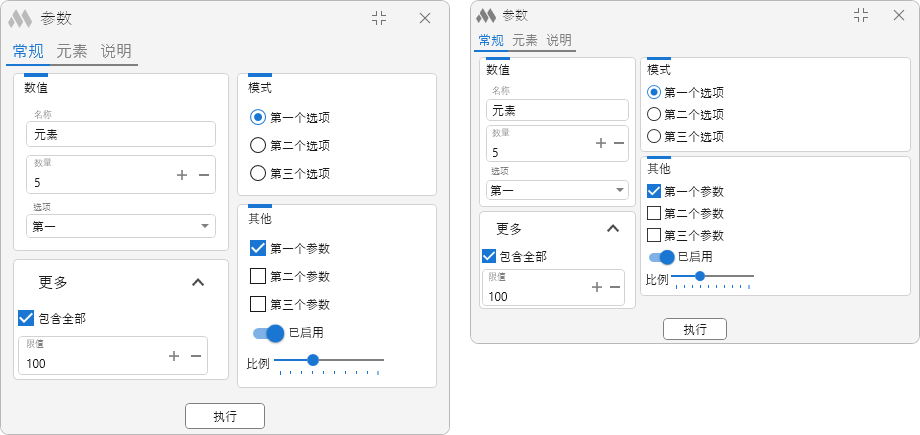Open the 选项 dropdown in left window
The image size is (920, 435).
coord(121,226)
